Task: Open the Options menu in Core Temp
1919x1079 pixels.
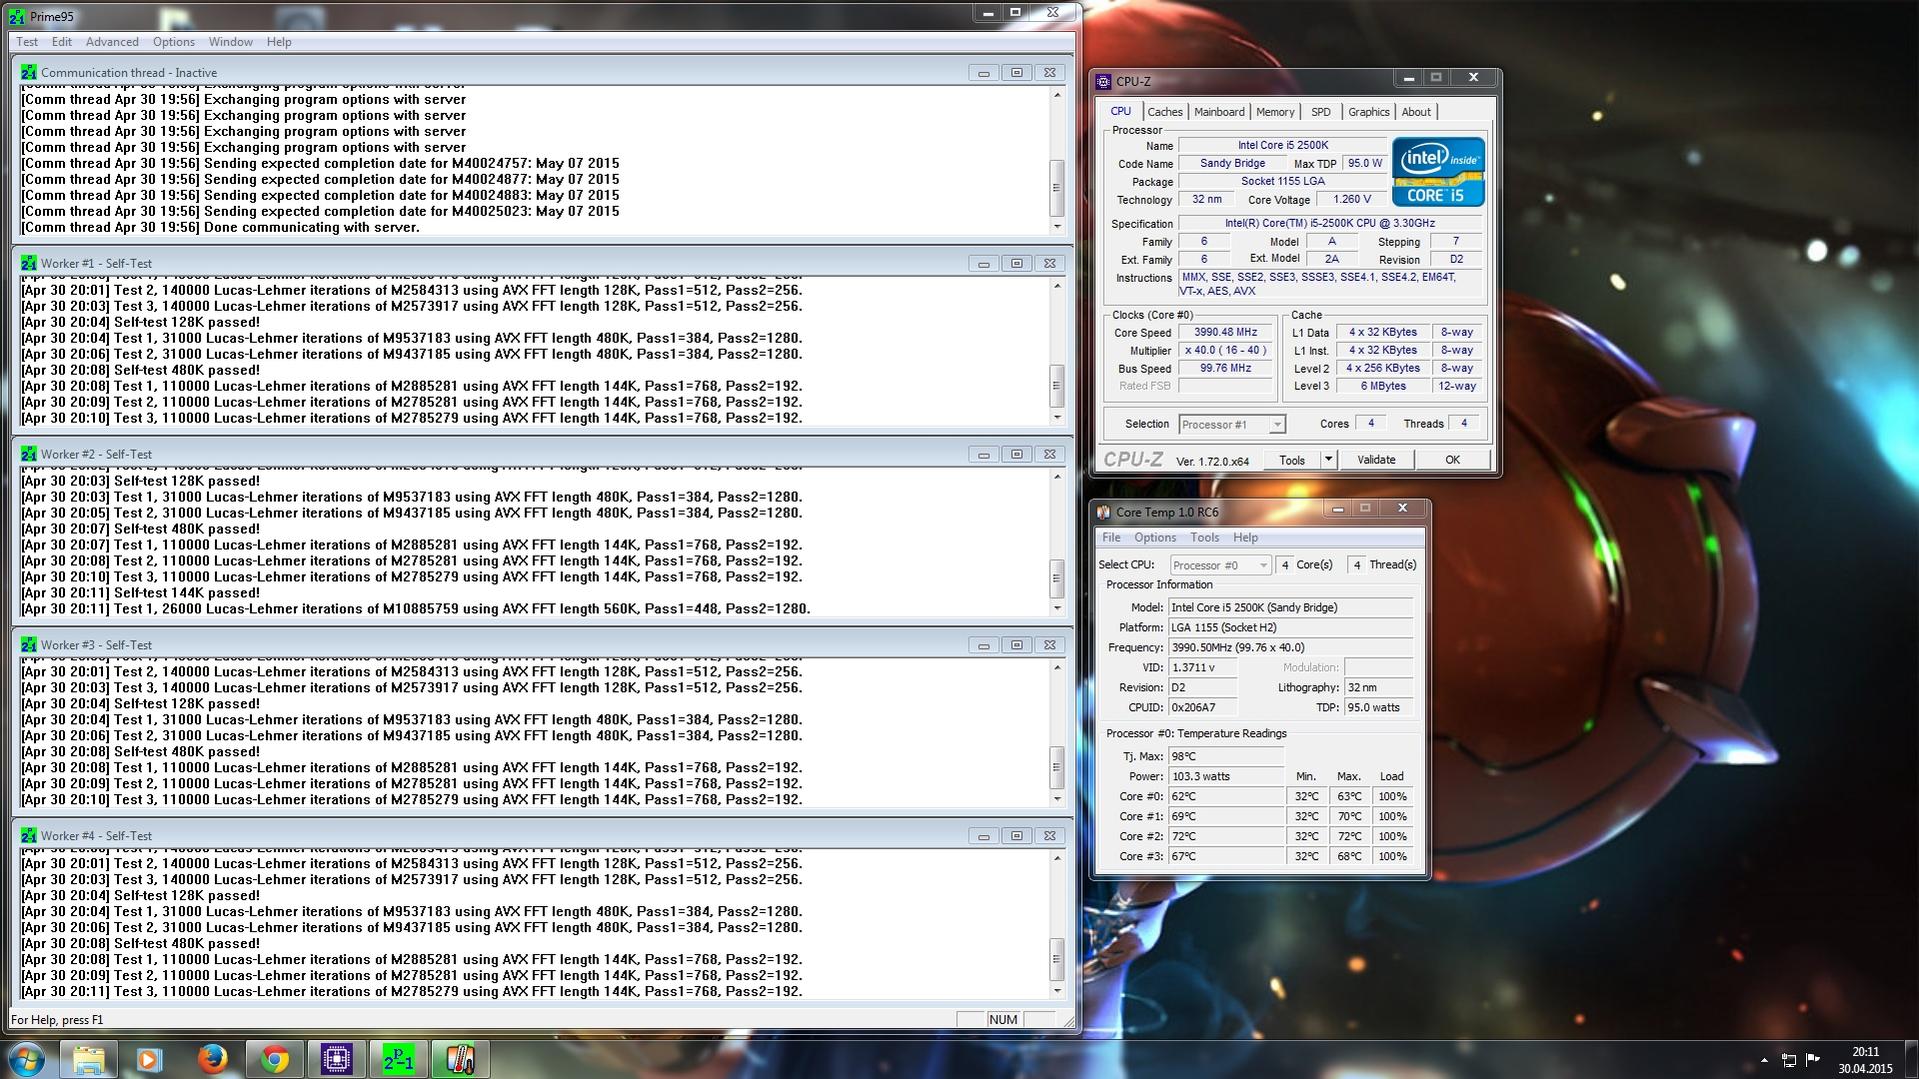Action: pos(1155,538)
